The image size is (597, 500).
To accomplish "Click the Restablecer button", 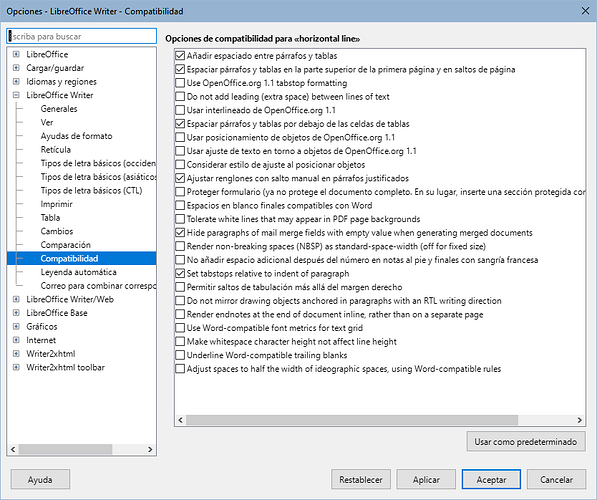I will click(x=361, y=479).
